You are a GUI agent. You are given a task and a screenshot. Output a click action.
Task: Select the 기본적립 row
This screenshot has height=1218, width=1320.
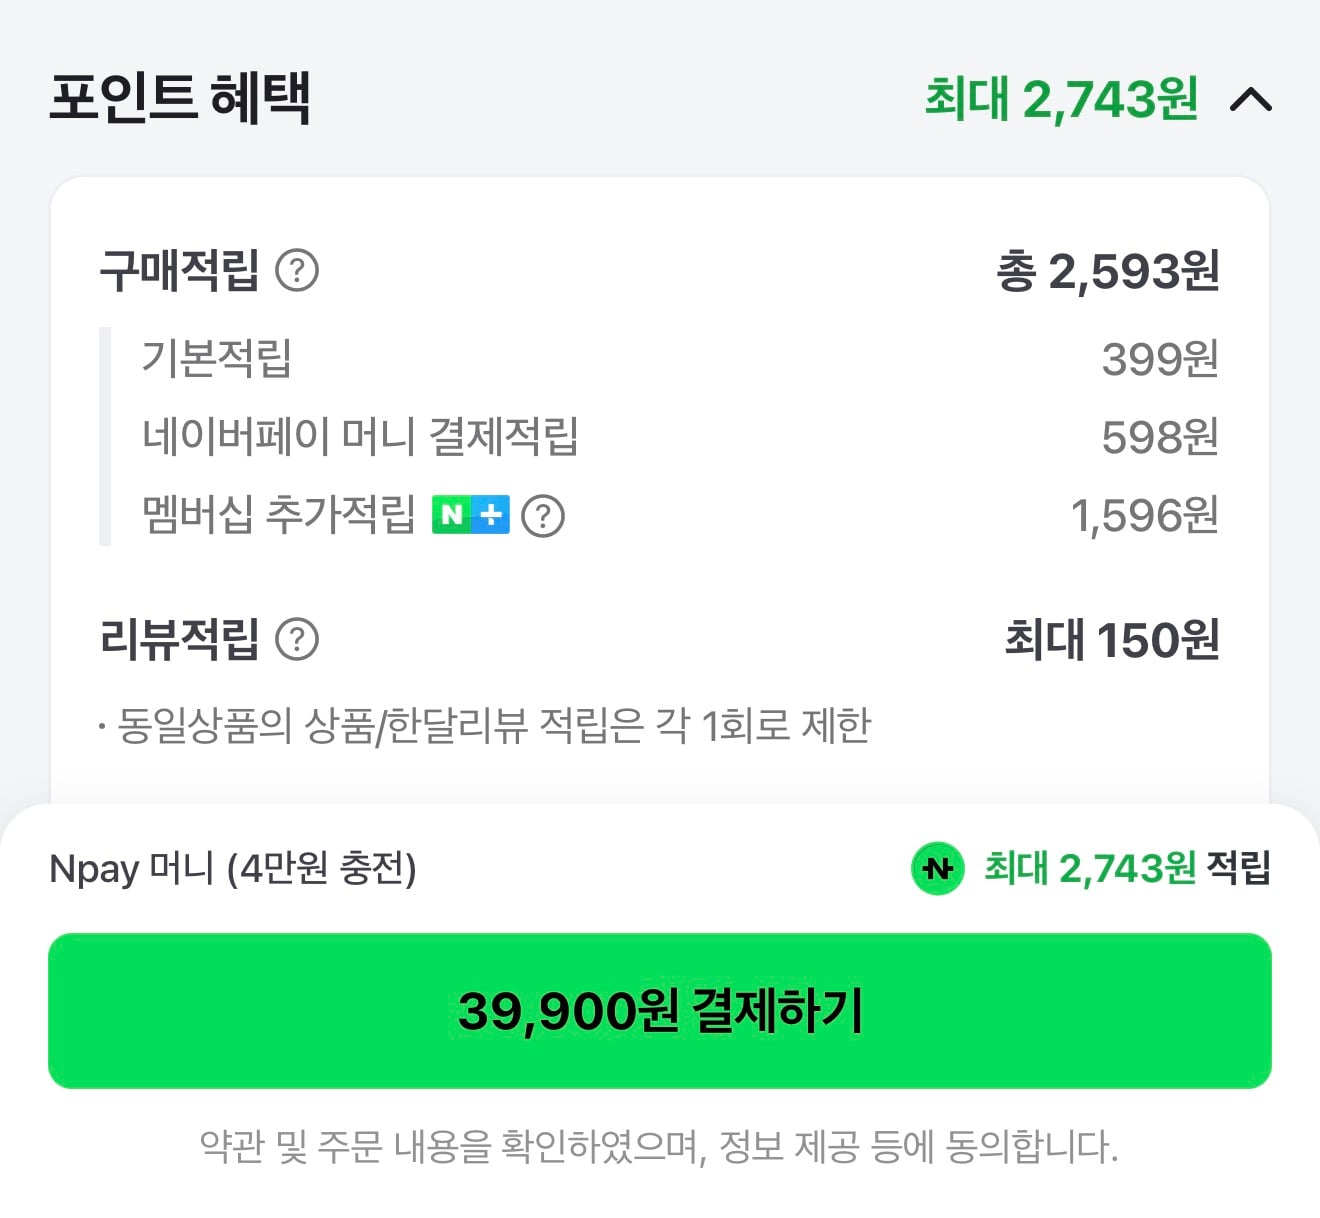(215, 360)
